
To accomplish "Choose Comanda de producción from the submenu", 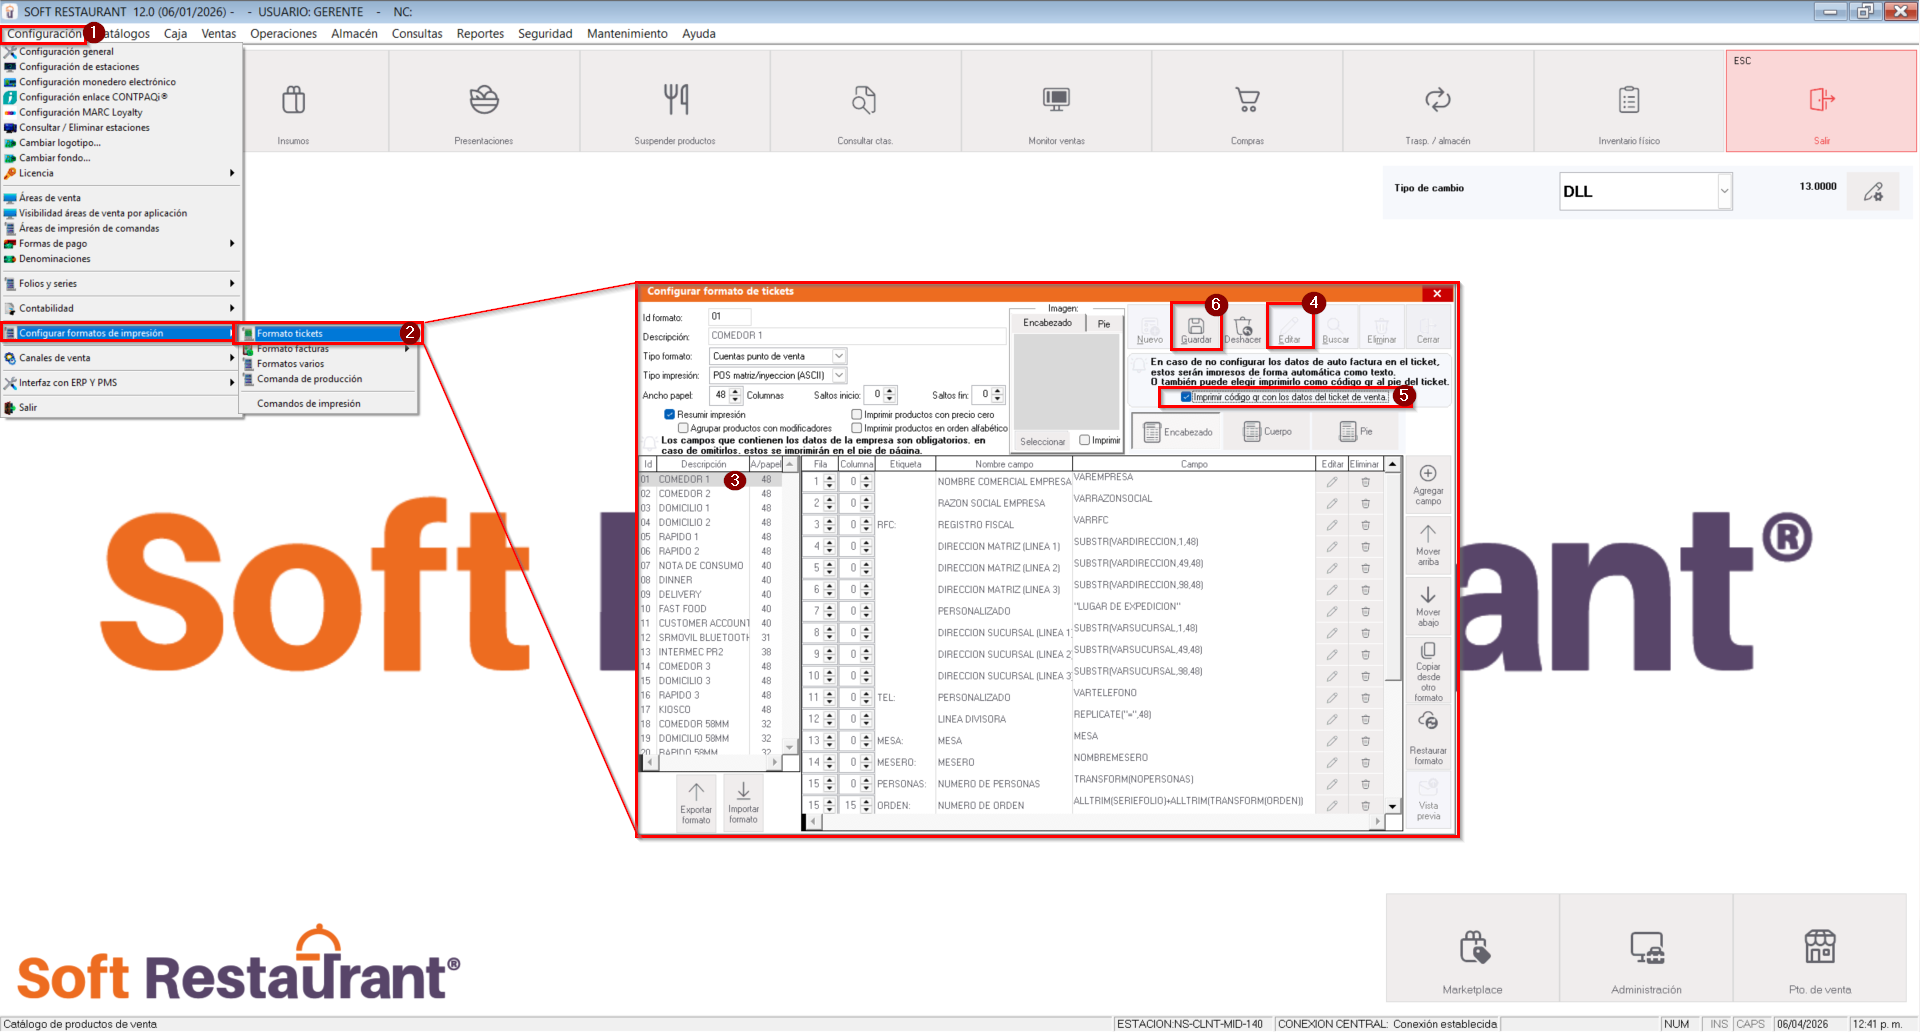I will click(x=329, y=379).
